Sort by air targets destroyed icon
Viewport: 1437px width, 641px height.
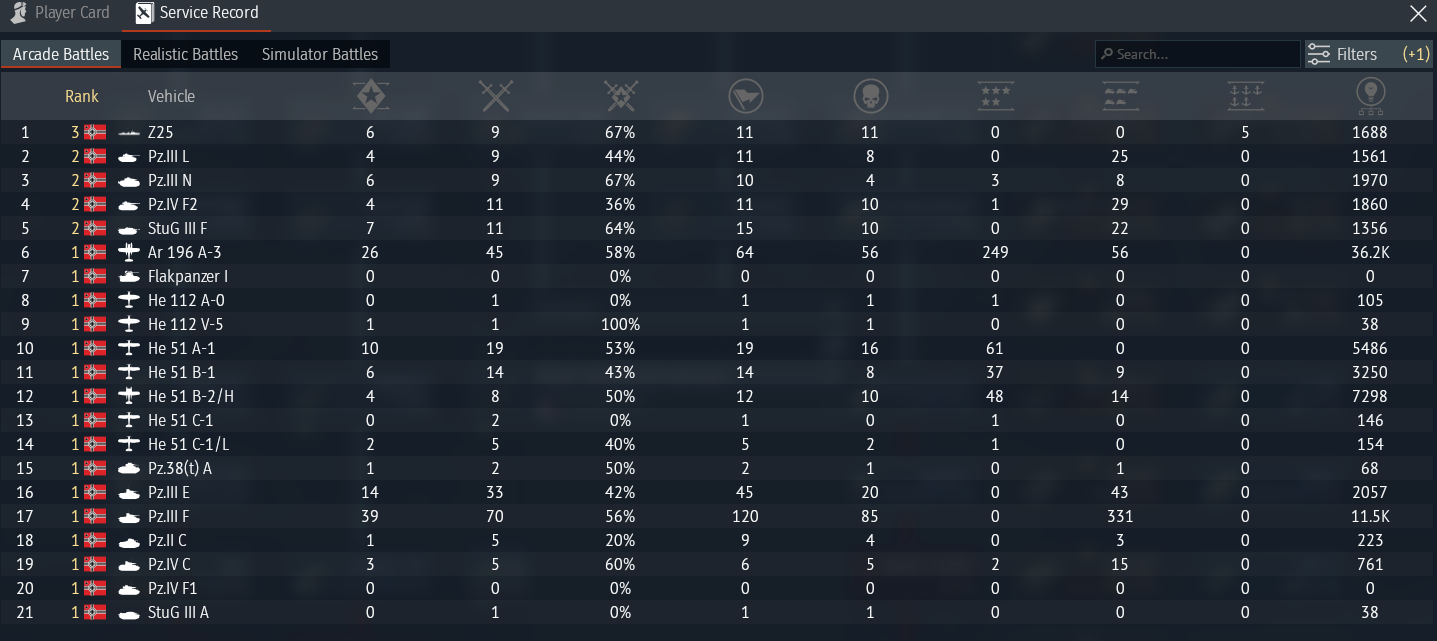995,96
